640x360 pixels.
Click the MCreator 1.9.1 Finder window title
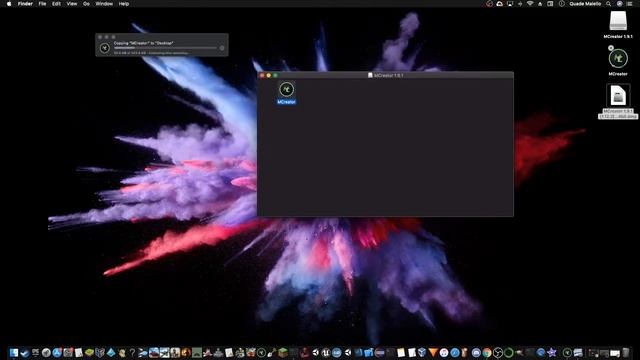(389, 75)
